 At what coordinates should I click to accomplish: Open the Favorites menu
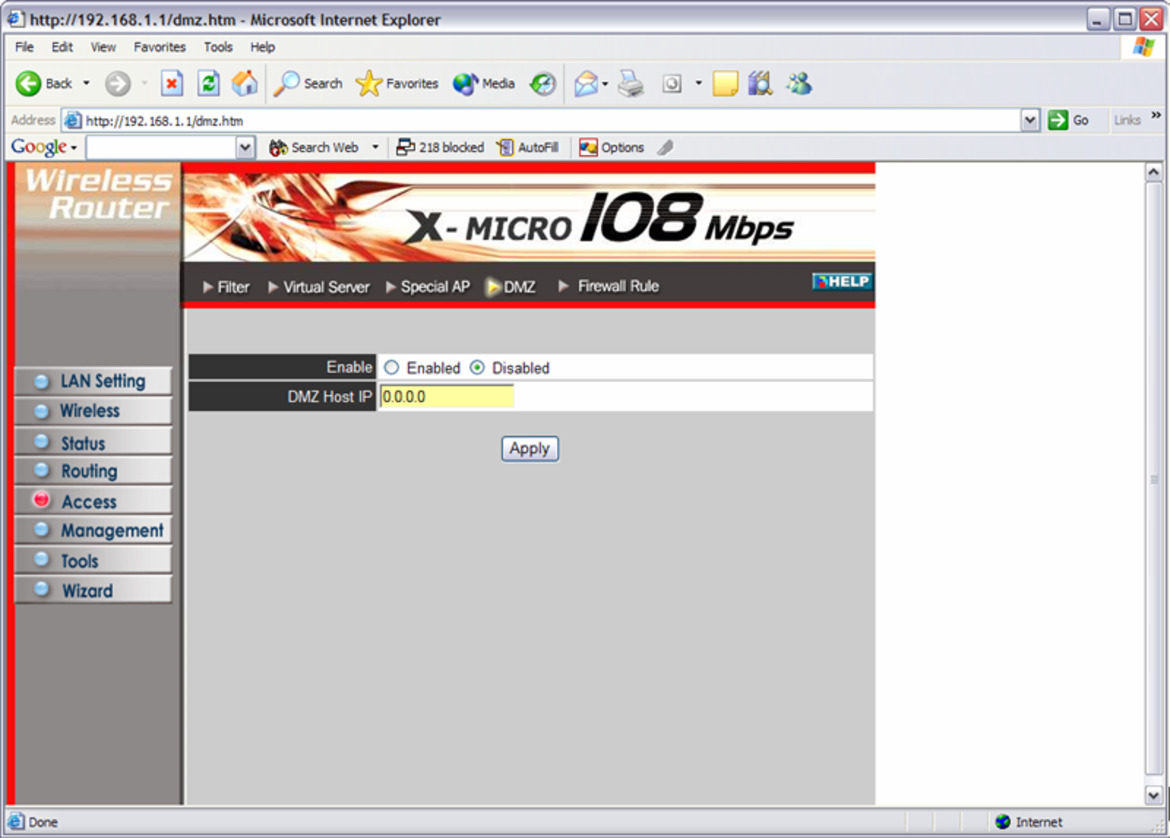point(160,47)
